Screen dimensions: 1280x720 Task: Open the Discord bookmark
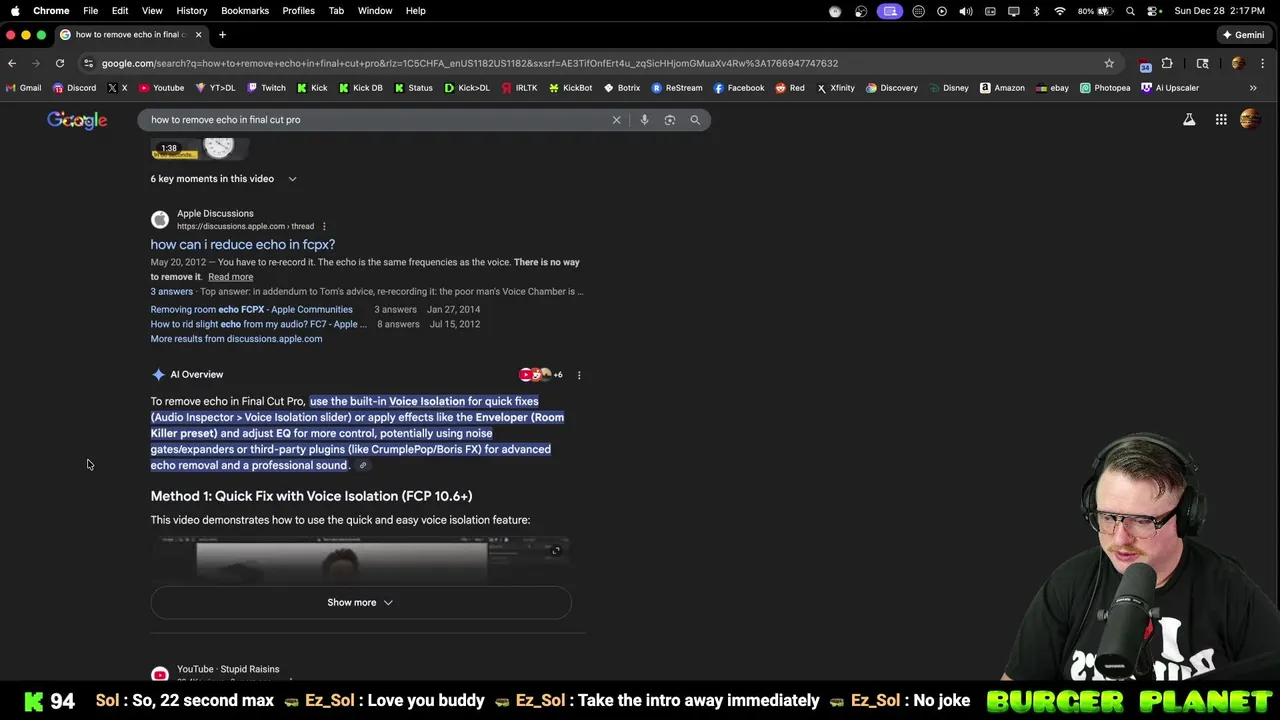pyautogui.click(x=74, y=88)
